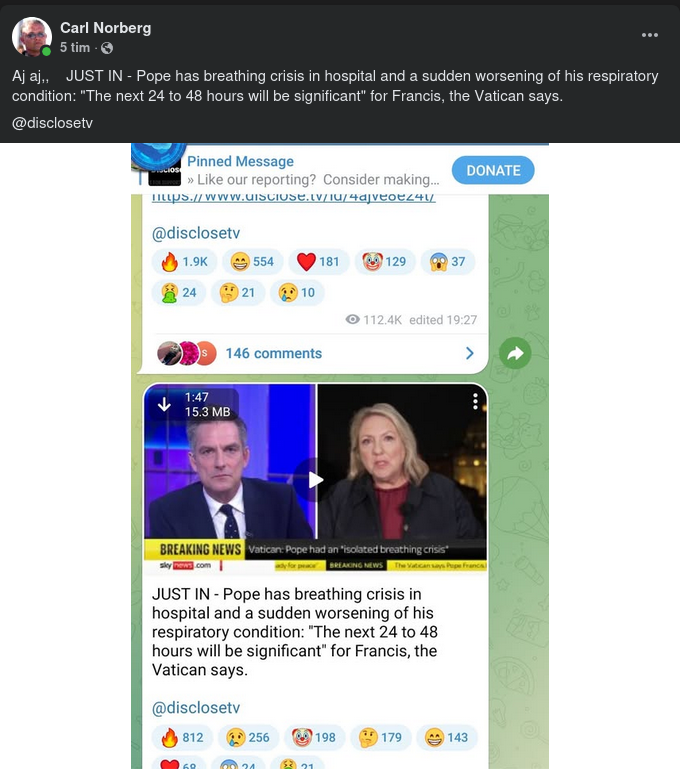680x769 pixels.
Task: Click the green share arrow icon
Action: 515,353
